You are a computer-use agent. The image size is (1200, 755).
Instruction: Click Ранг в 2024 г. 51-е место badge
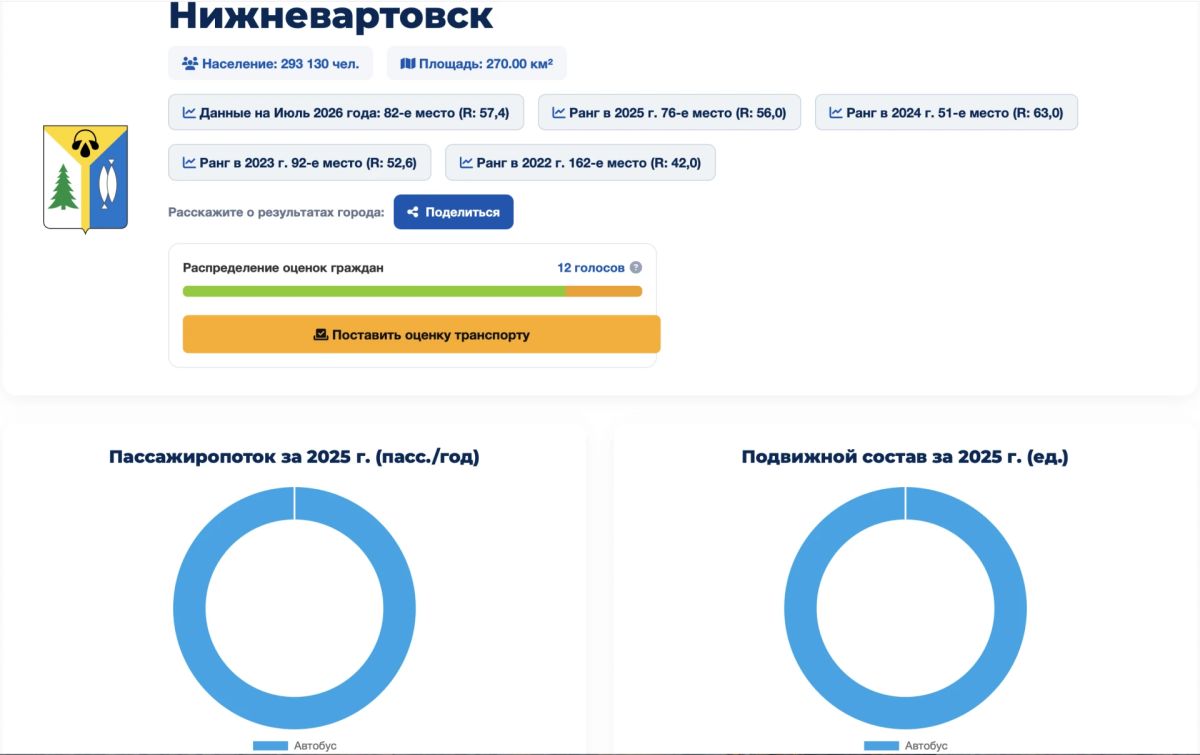pos(946,112)
